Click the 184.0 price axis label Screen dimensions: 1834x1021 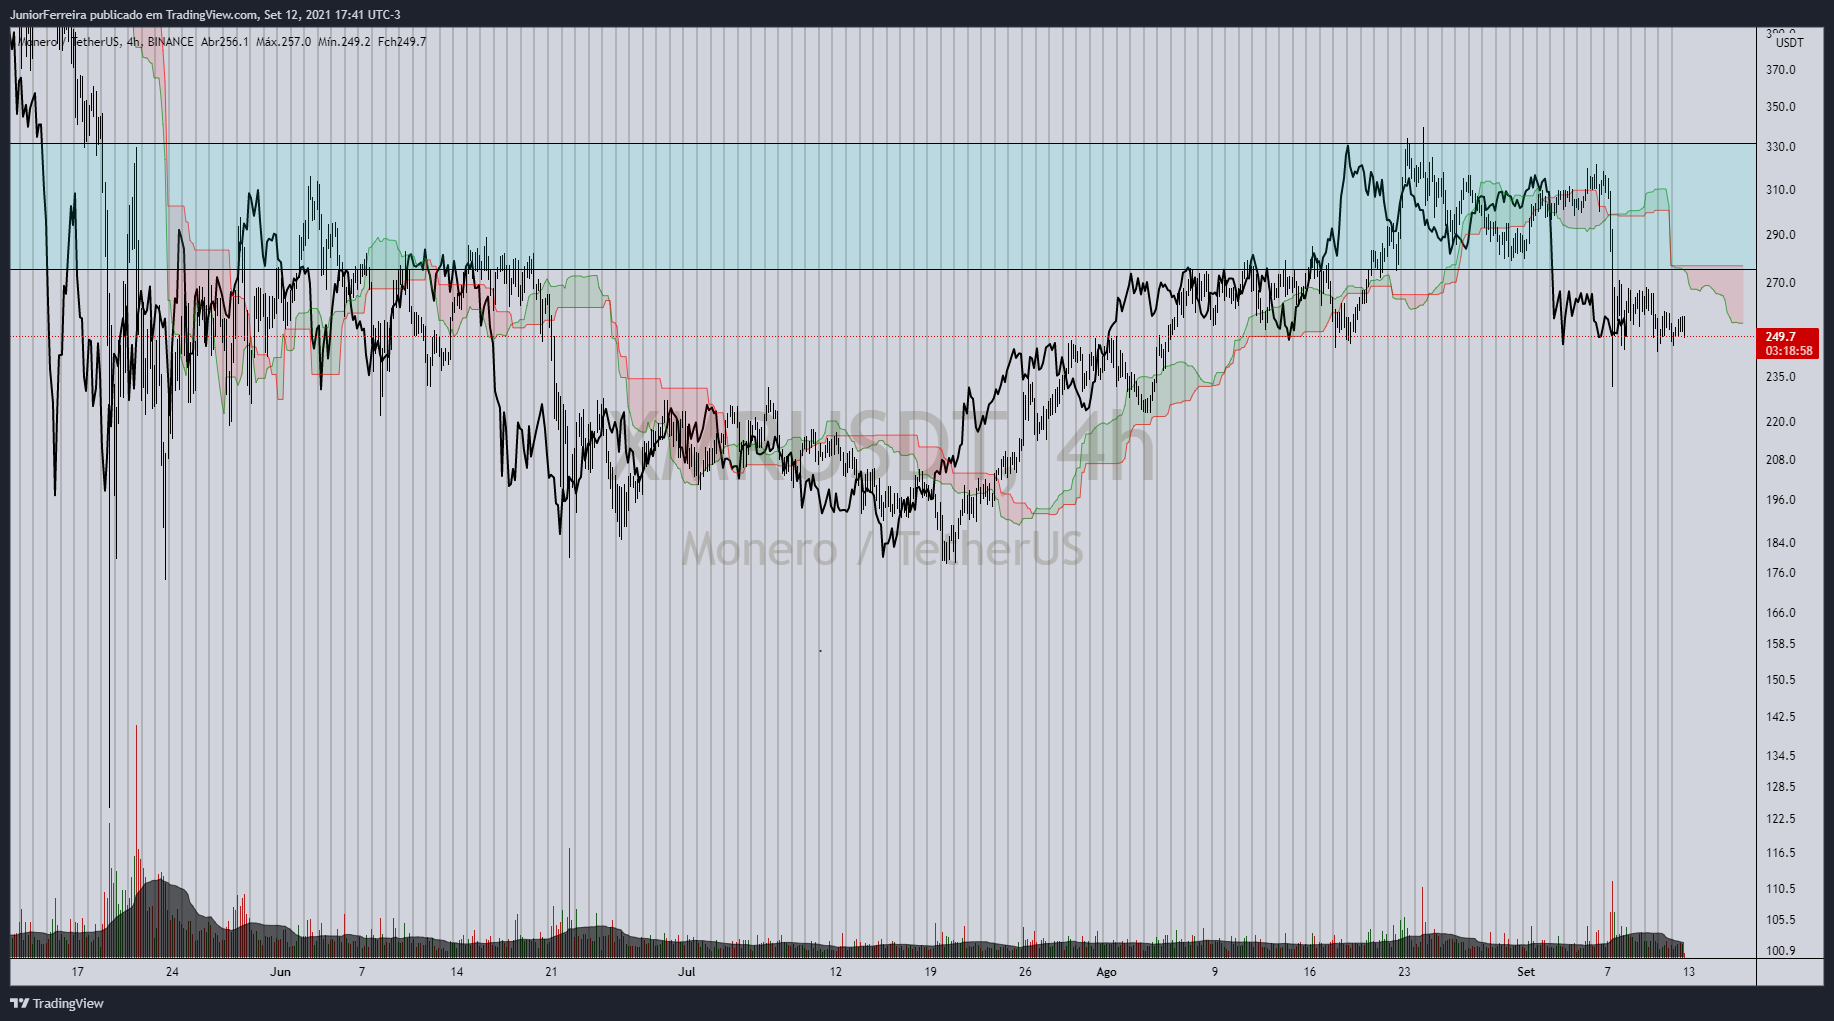(x=1780, y=543)
